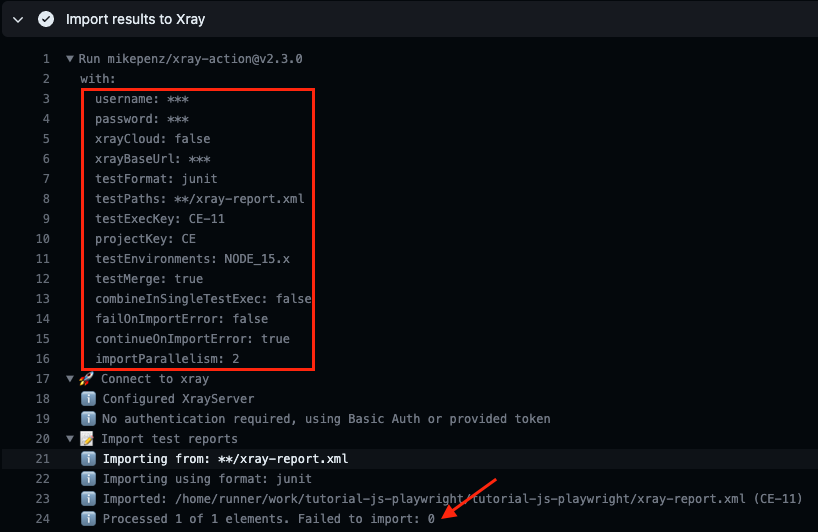
Task: Click the highlighted Importing from log line
Action: (x=410, y=459)
